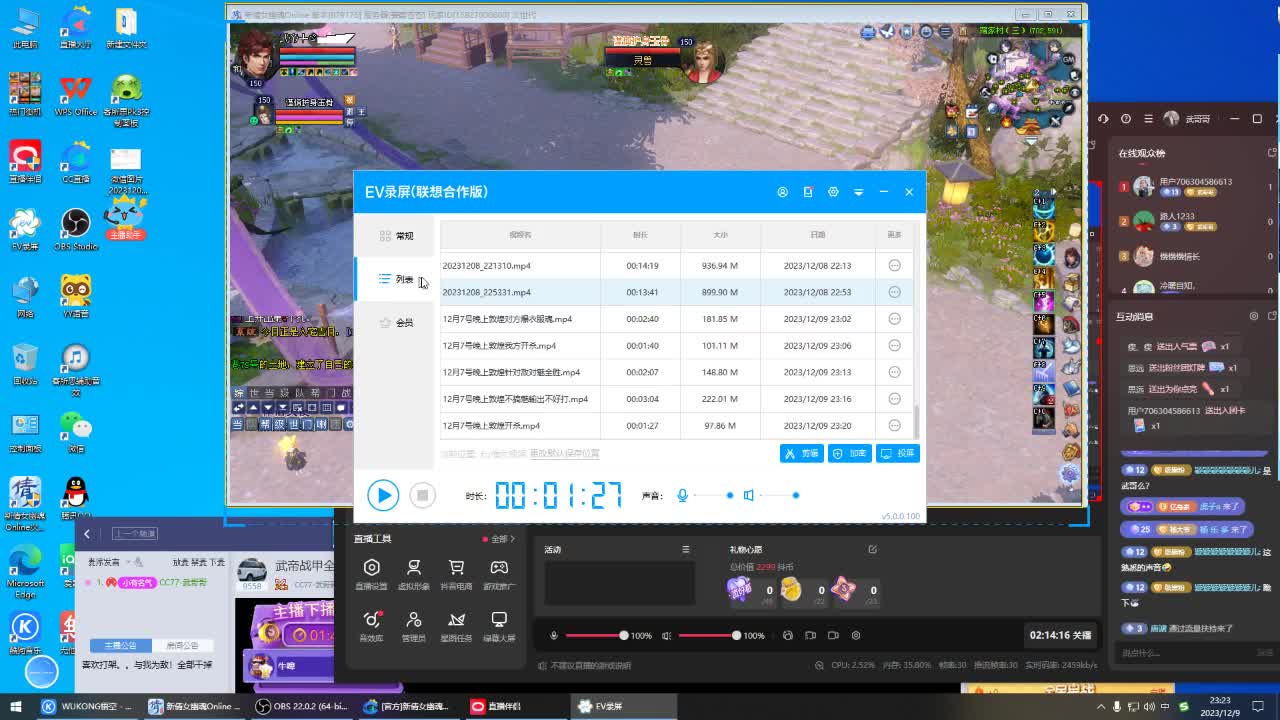Open target settings icon in live control bar

[855, 635]
